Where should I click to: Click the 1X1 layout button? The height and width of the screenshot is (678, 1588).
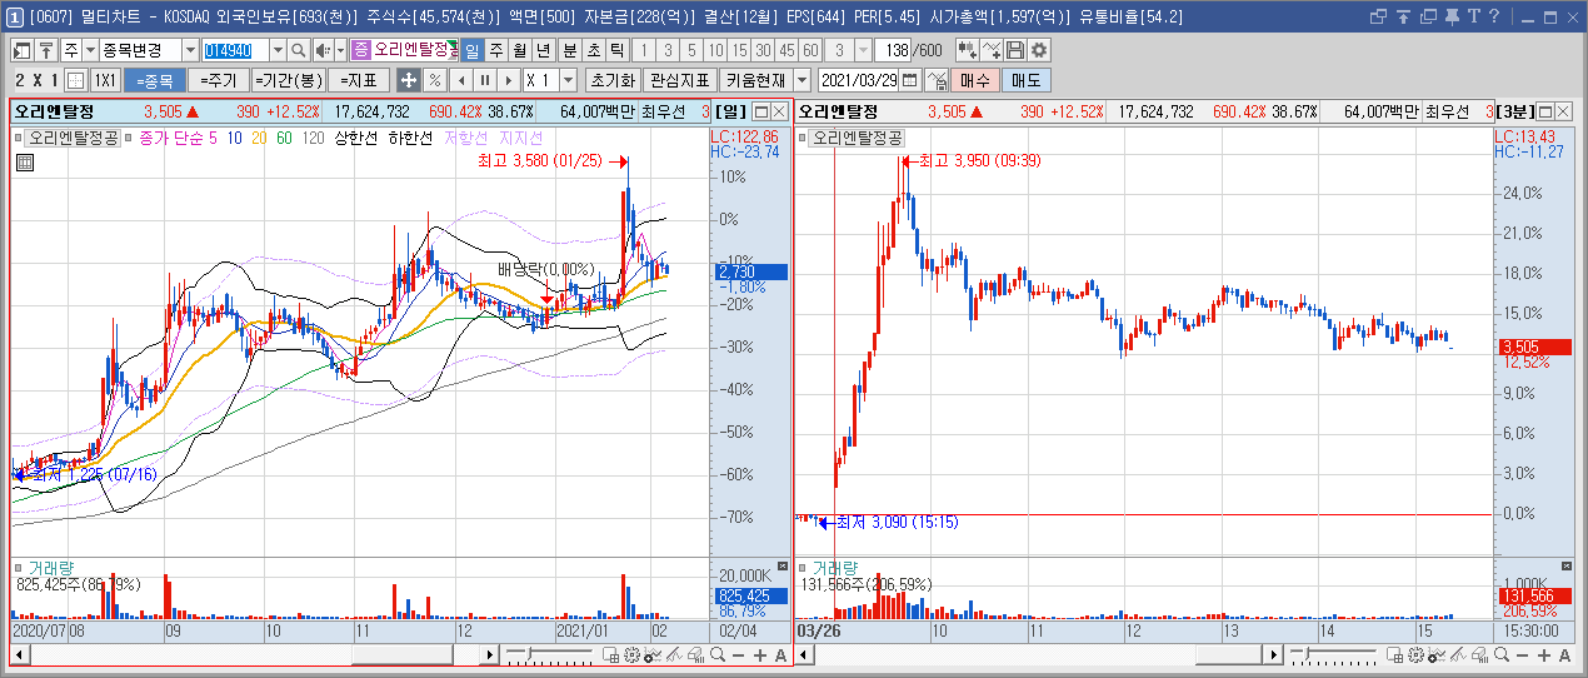click(105, 80)
